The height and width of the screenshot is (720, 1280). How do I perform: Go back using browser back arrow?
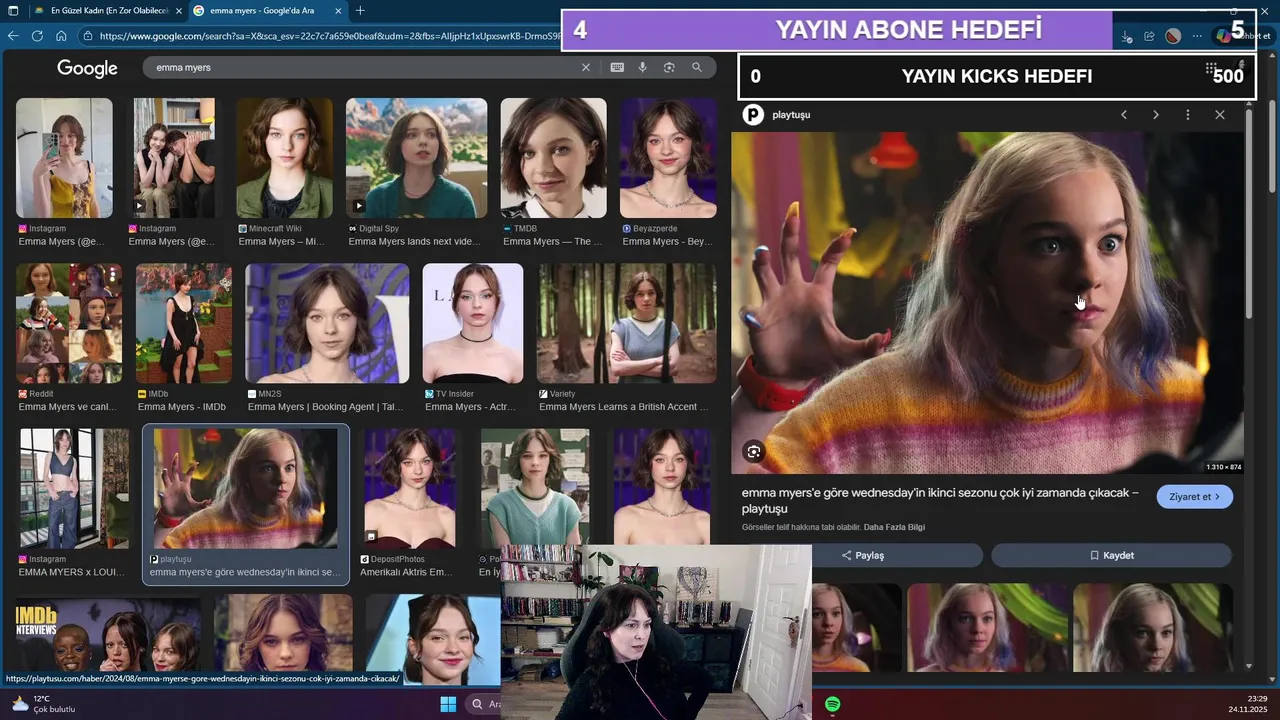pos(13,36)
